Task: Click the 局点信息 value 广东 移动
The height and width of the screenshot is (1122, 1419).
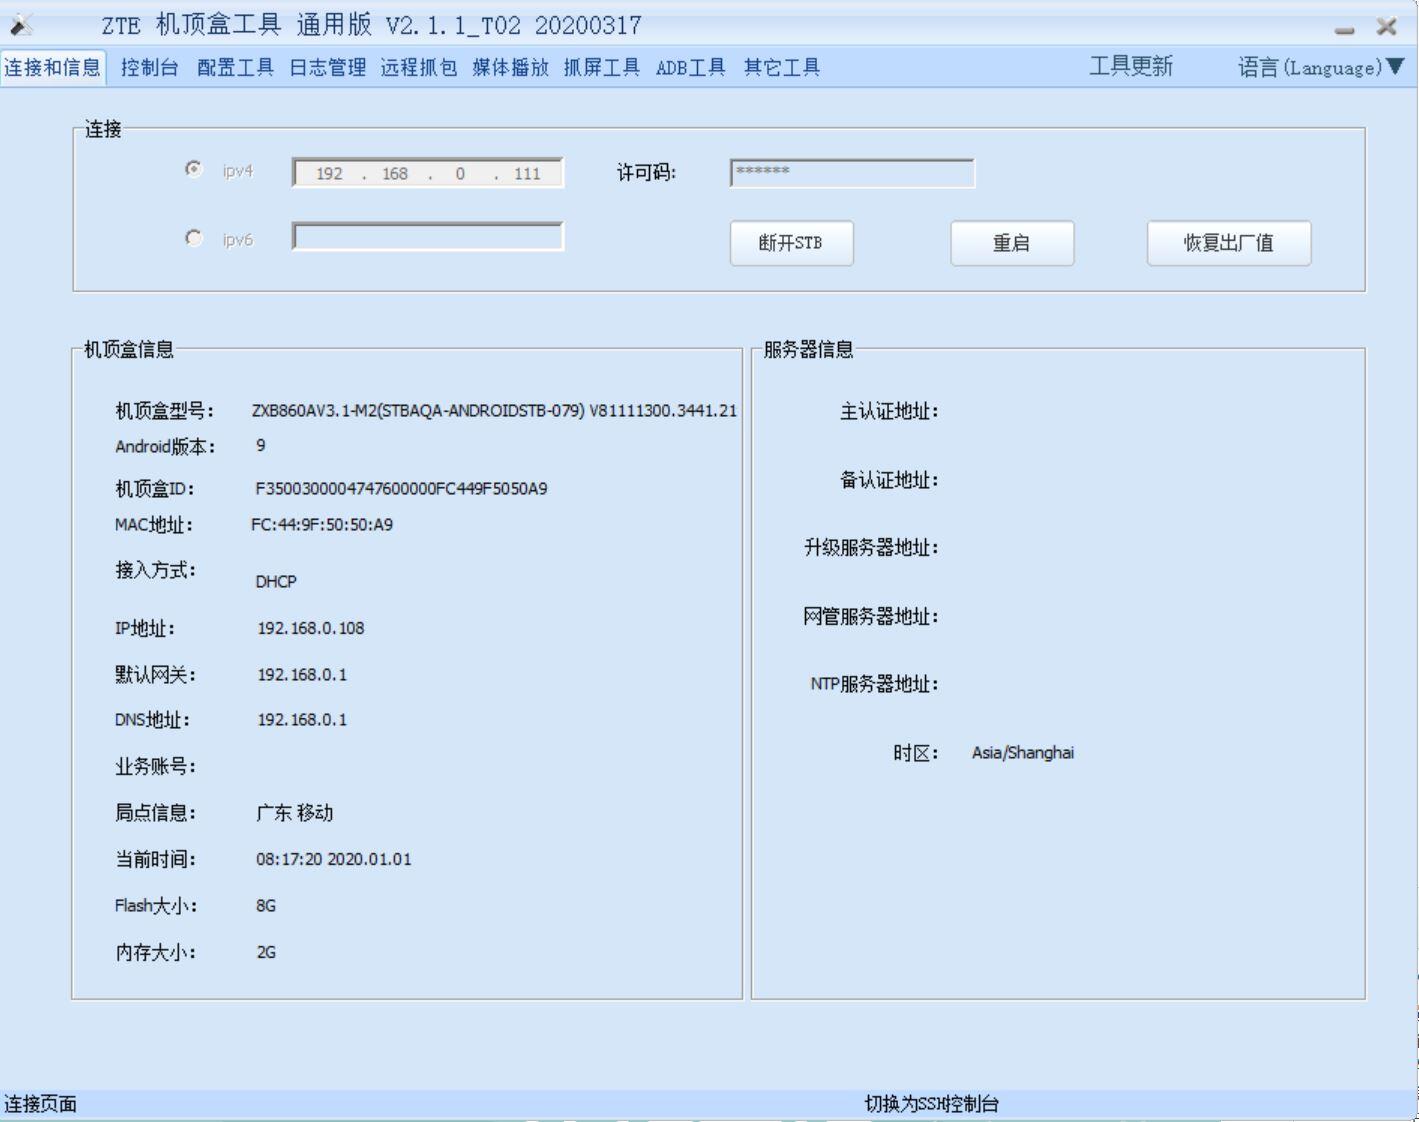Action: (x=294, y=813)
